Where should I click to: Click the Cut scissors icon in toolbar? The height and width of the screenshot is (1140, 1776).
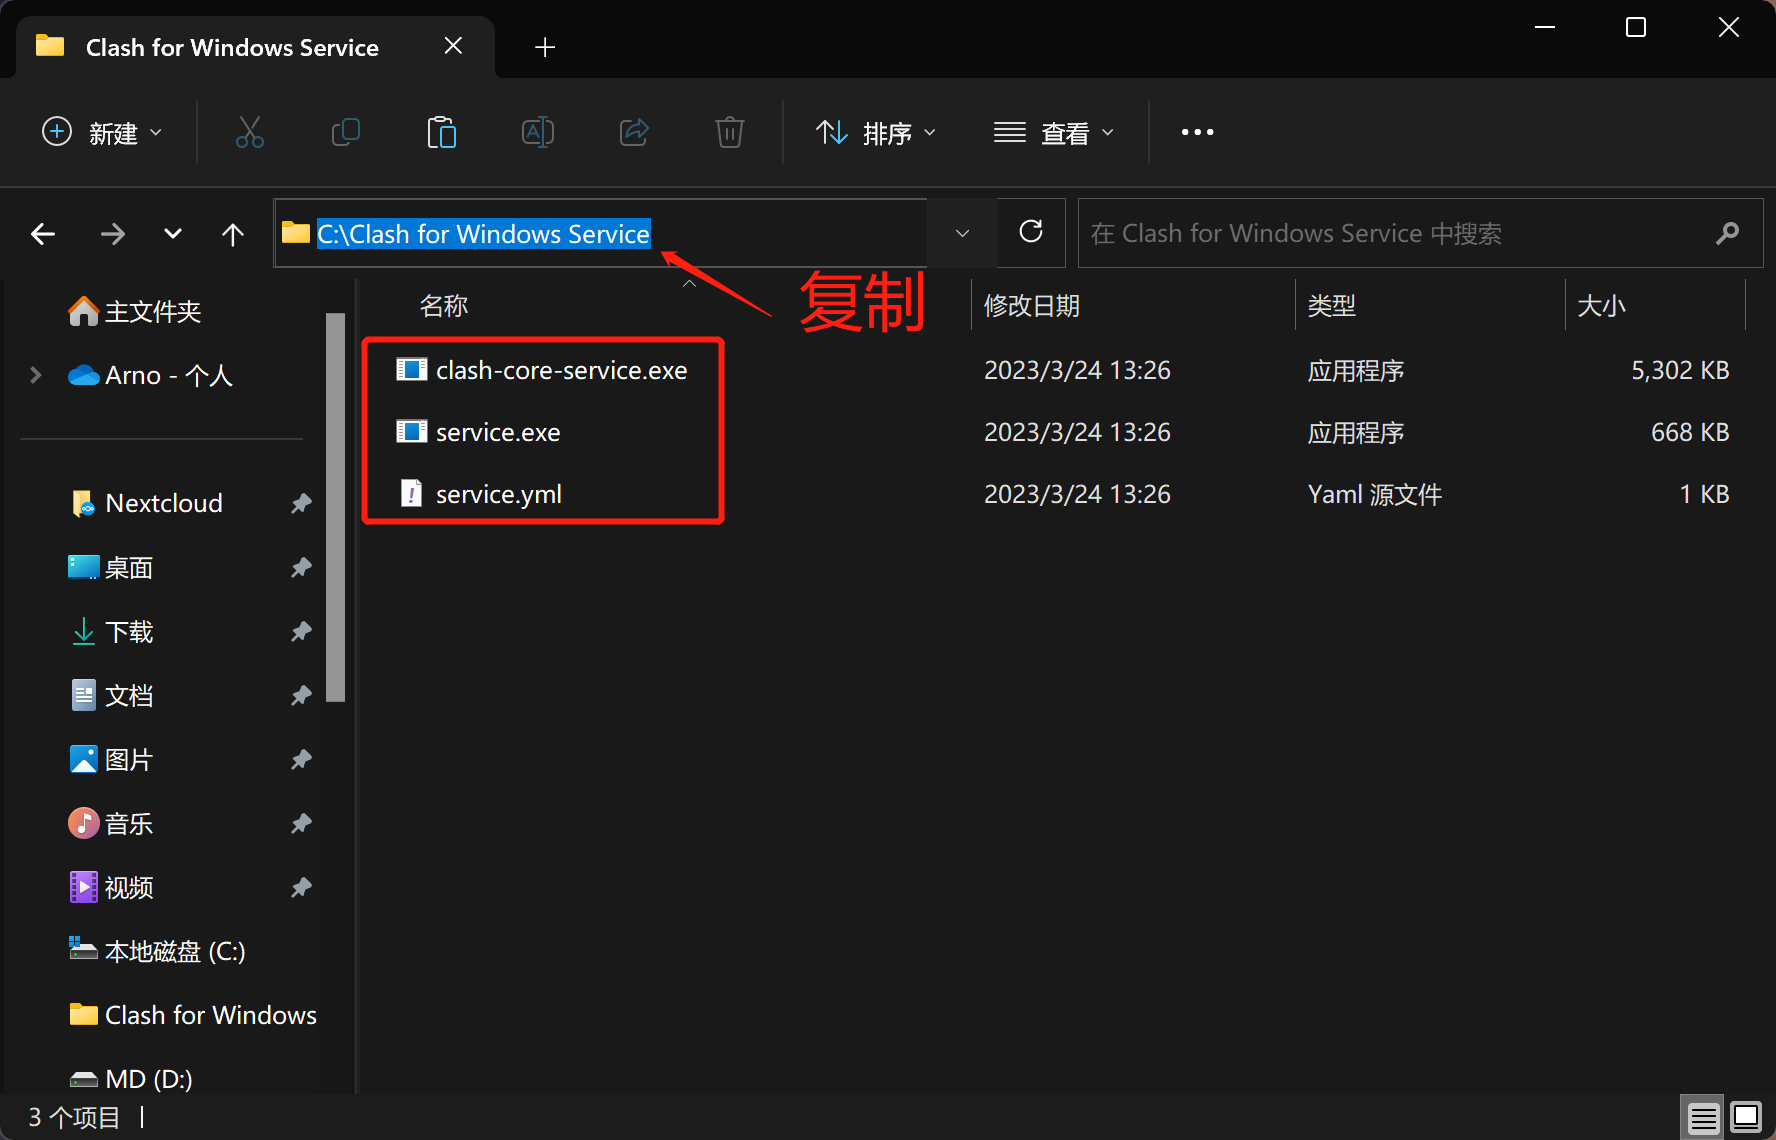tap(249, 132)
